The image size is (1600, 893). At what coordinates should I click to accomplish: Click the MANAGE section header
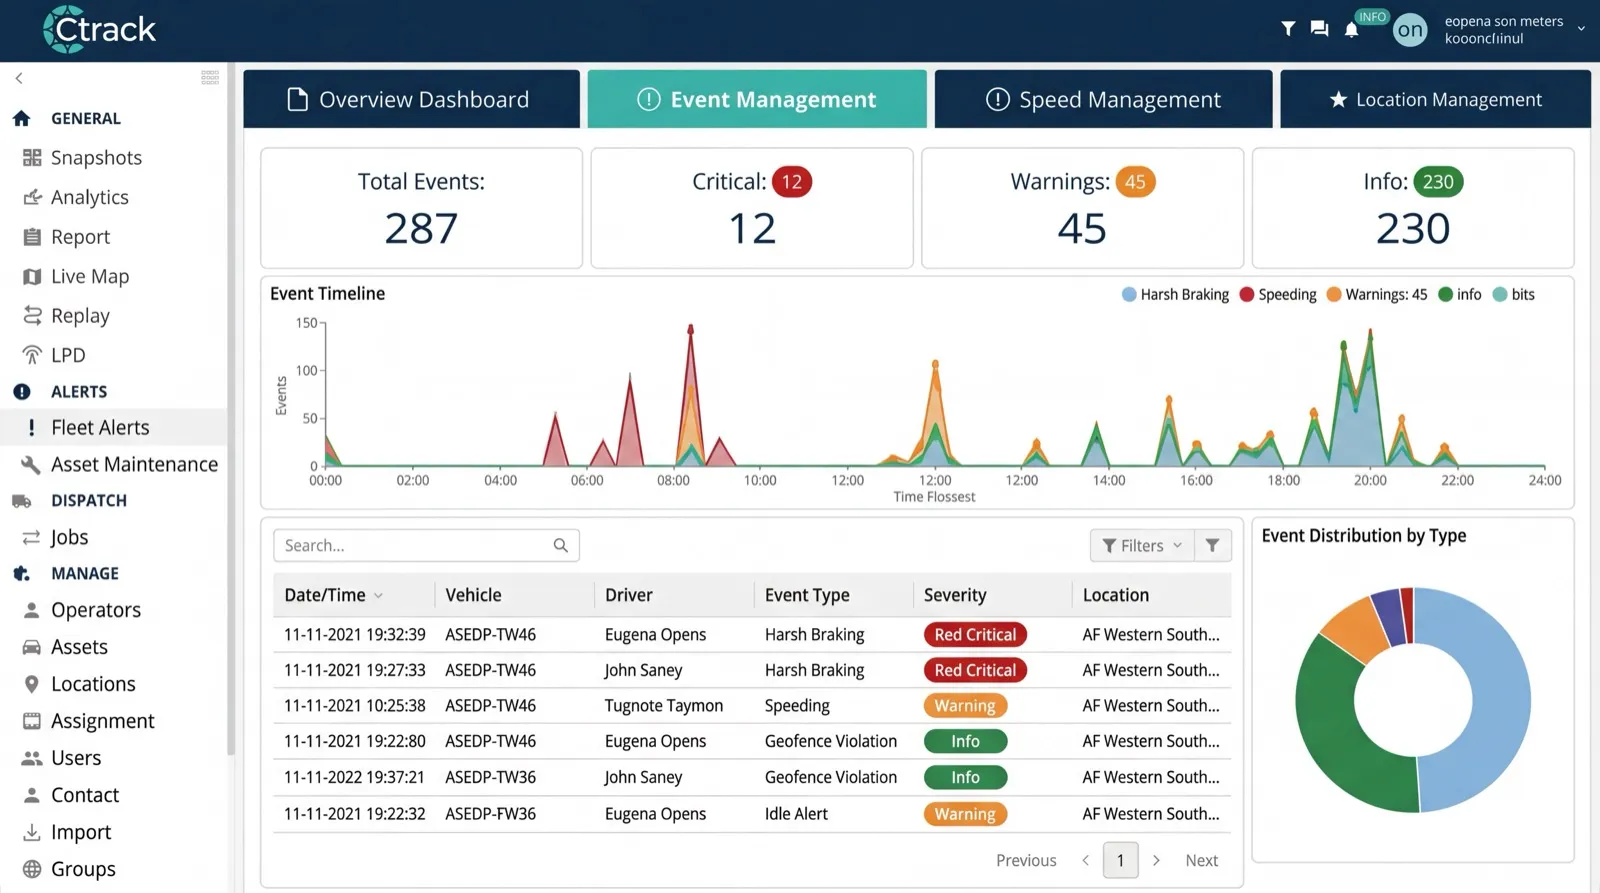[x=85, y=573]
